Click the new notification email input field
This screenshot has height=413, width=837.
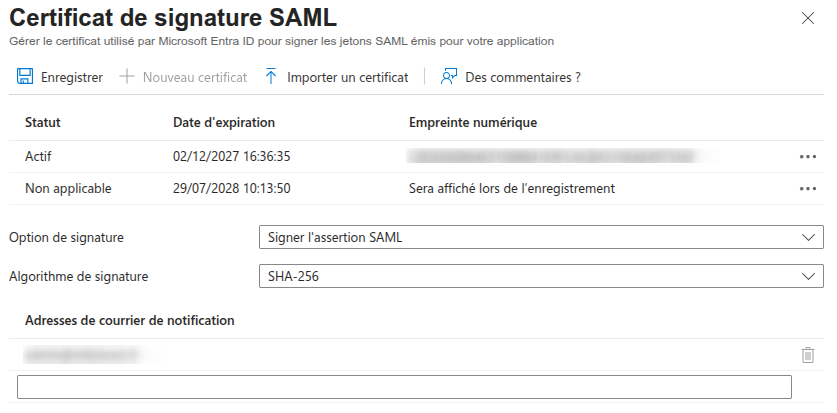(x=404, y=387)
